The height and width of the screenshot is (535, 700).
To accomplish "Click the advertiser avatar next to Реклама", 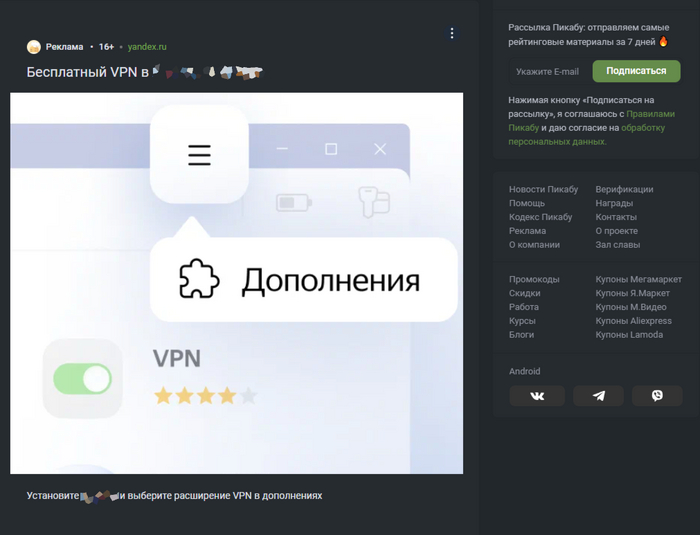I will [x=33, y=47].
